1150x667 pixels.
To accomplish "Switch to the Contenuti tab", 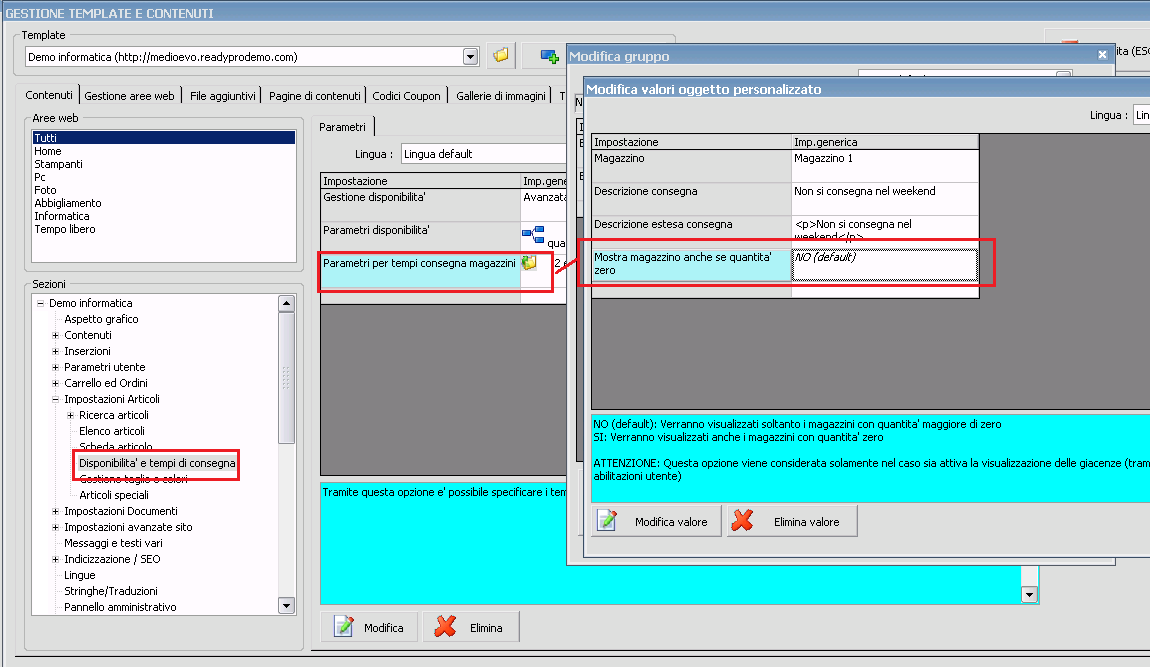I will pos(48,95).
